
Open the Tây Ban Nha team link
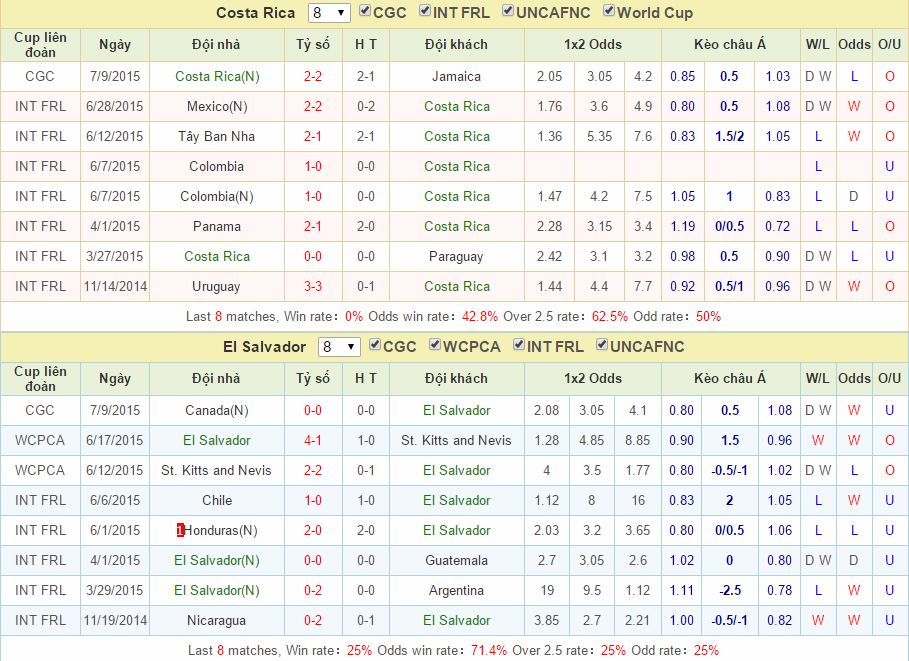[216, 136]
